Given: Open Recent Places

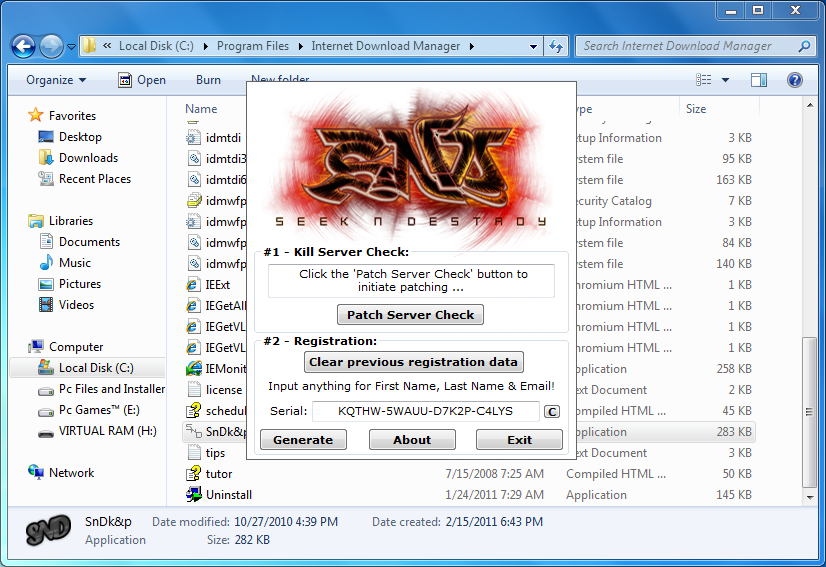Looking at the screenshot, I should tap(84, 179).
